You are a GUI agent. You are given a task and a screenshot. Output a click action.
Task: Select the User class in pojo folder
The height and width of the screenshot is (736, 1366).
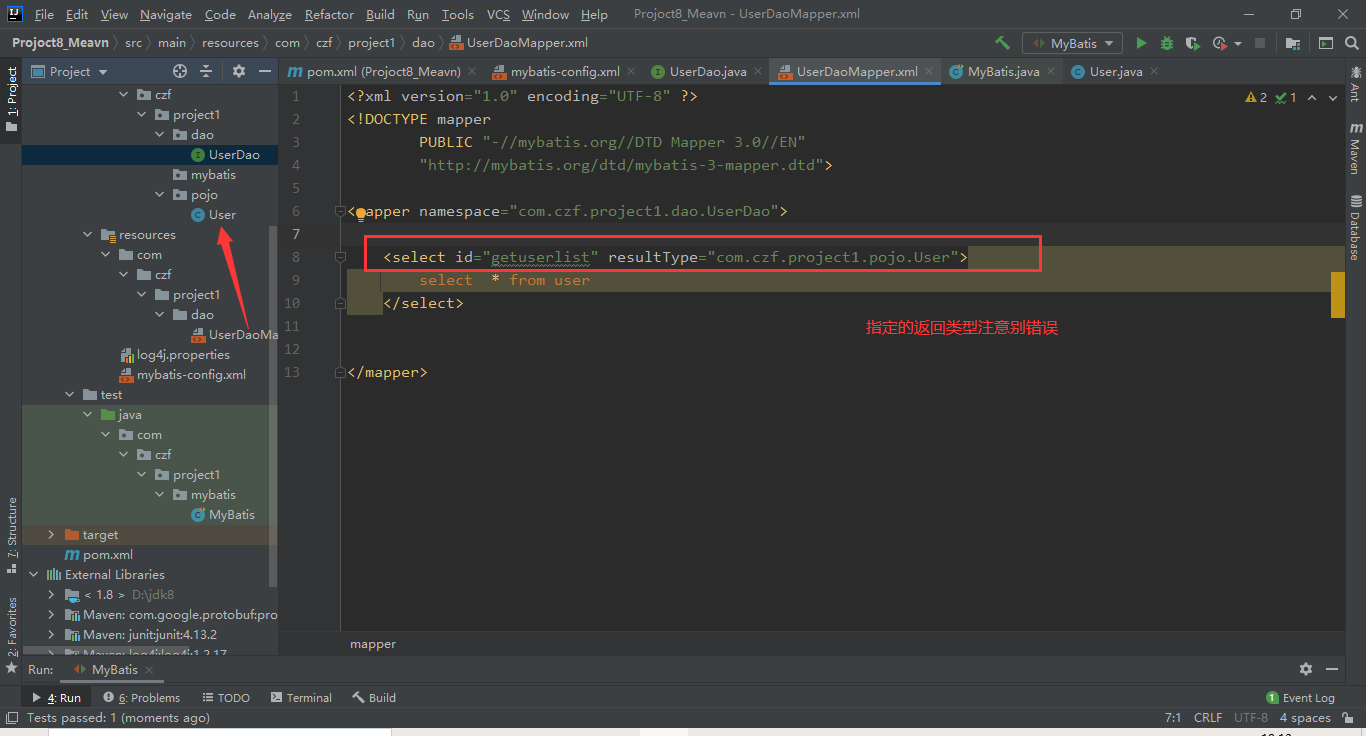tap(222, 214)
